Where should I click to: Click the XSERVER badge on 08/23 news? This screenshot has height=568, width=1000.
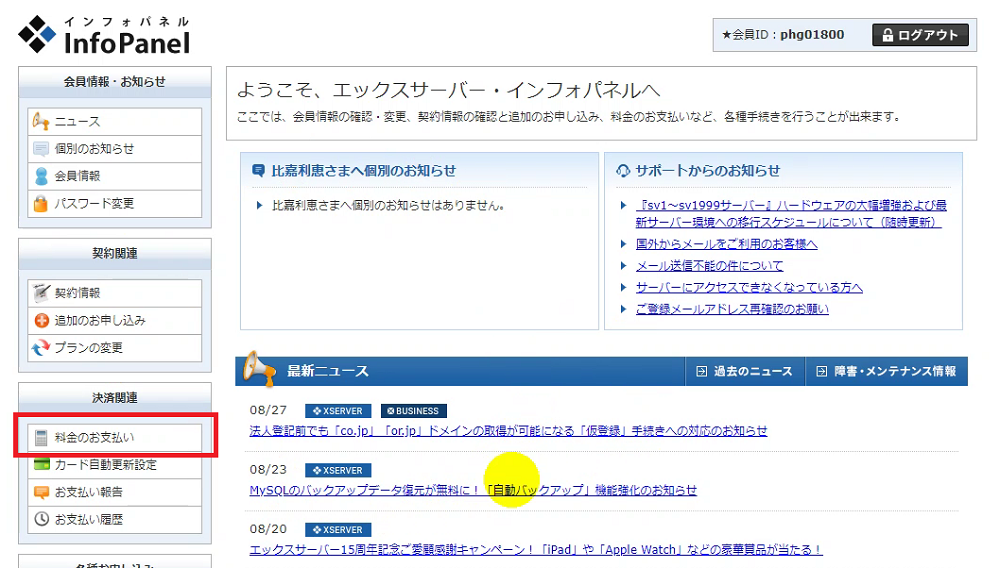(338, 470)
